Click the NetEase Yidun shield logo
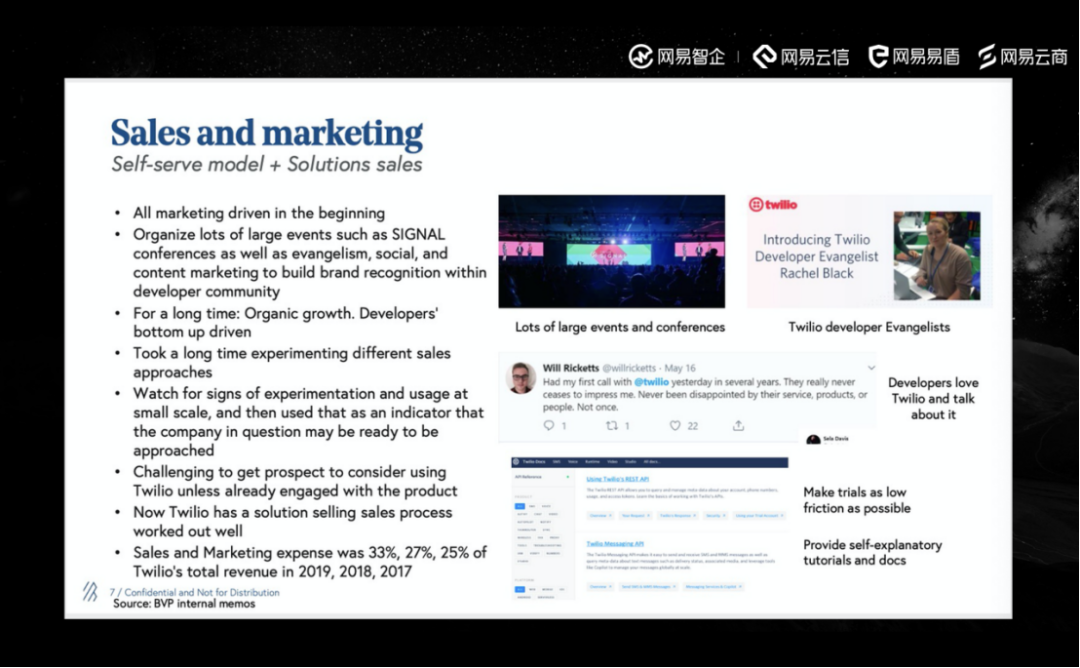1080x668 pixels. [x=878, y=56]
